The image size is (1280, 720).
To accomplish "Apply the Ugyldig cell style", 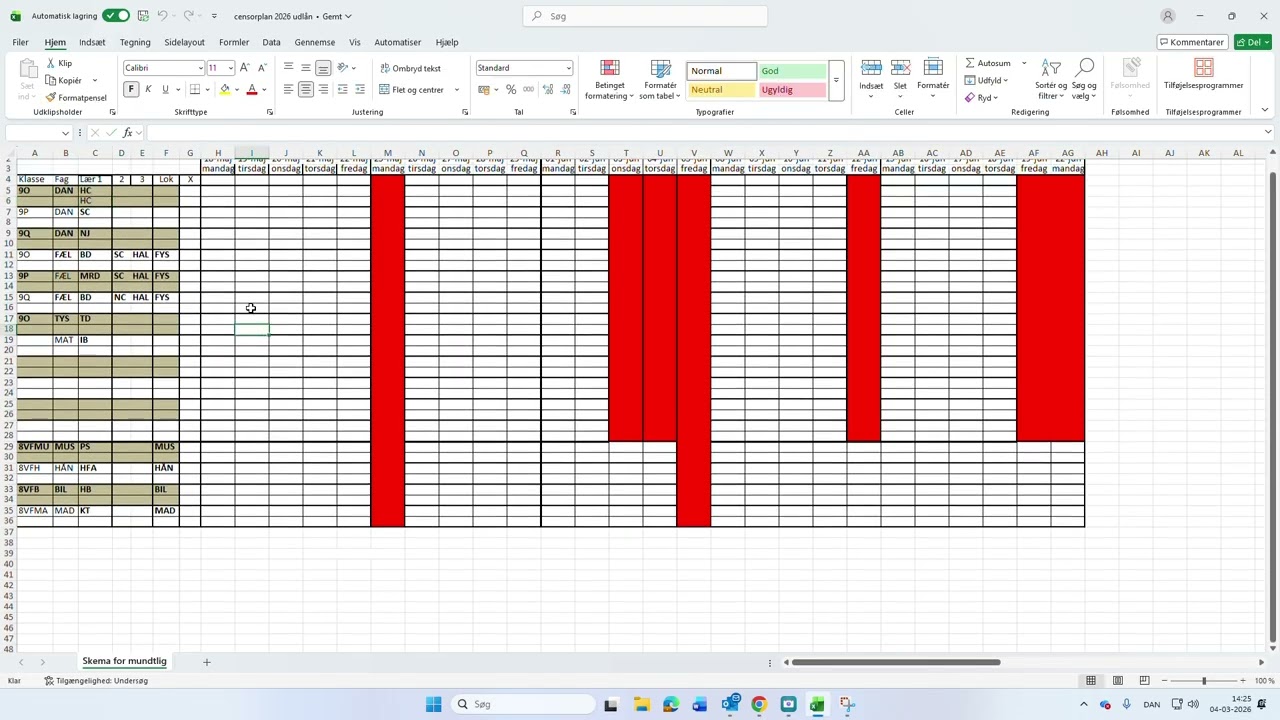I will coord(793,90).
